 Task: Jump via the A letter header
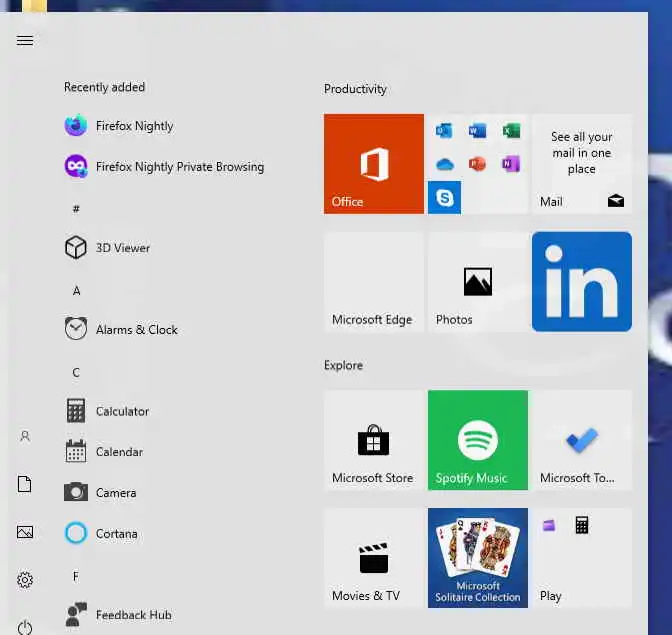[x=76, y=291]
